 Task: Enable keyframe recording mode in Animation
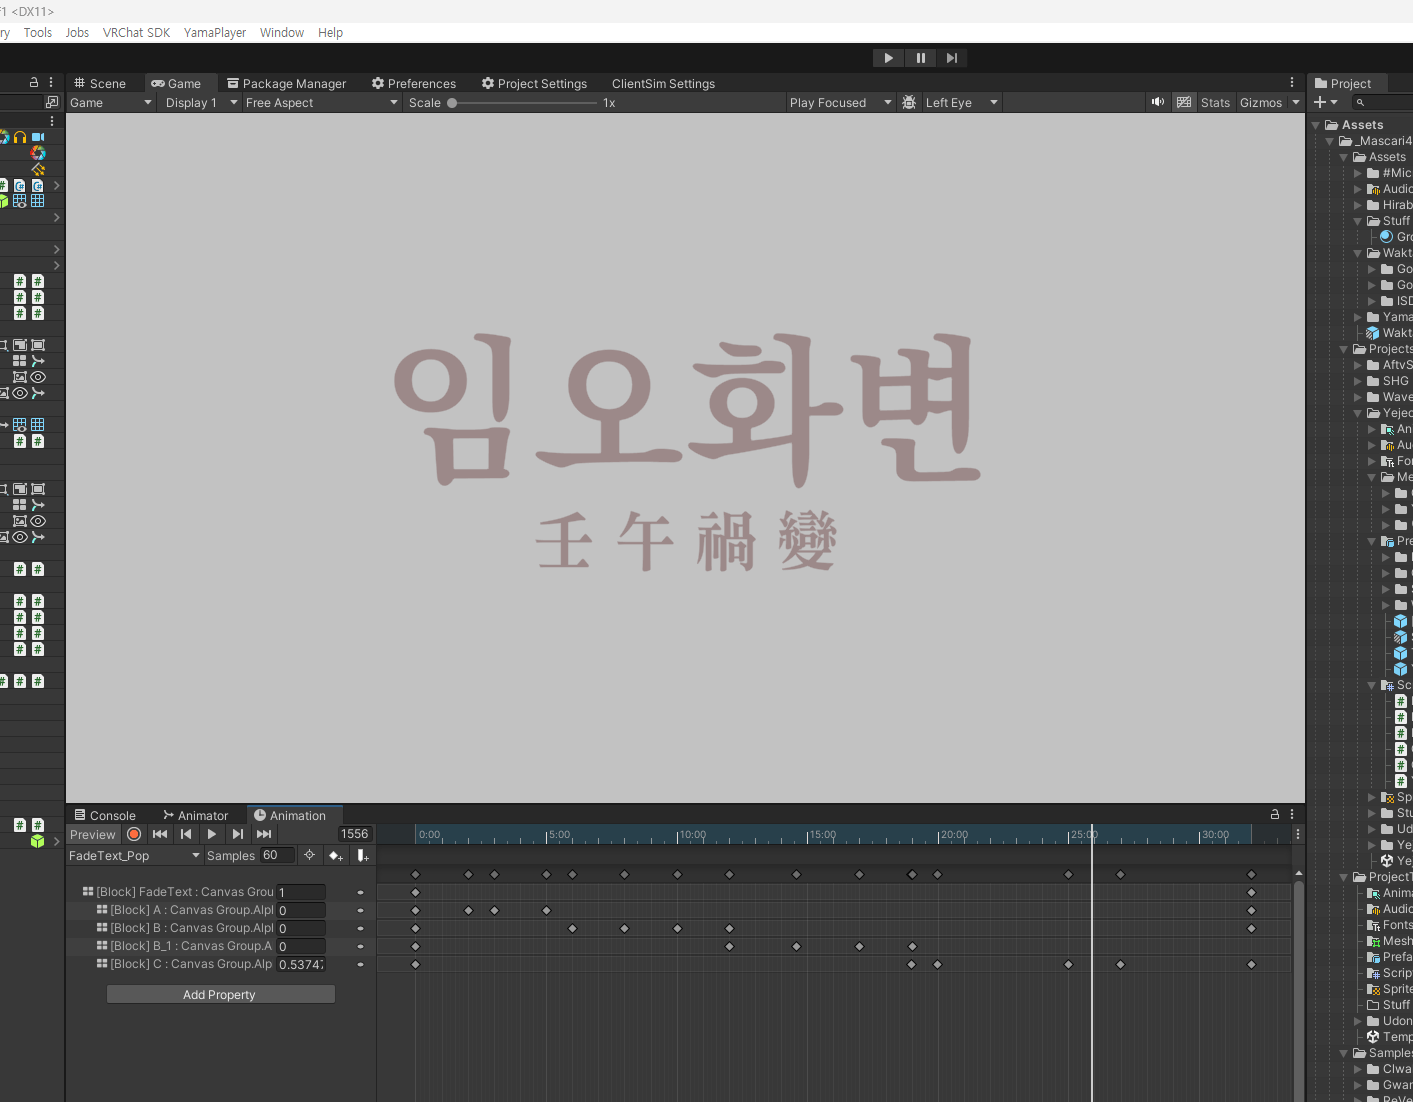[x=134, y=834]
